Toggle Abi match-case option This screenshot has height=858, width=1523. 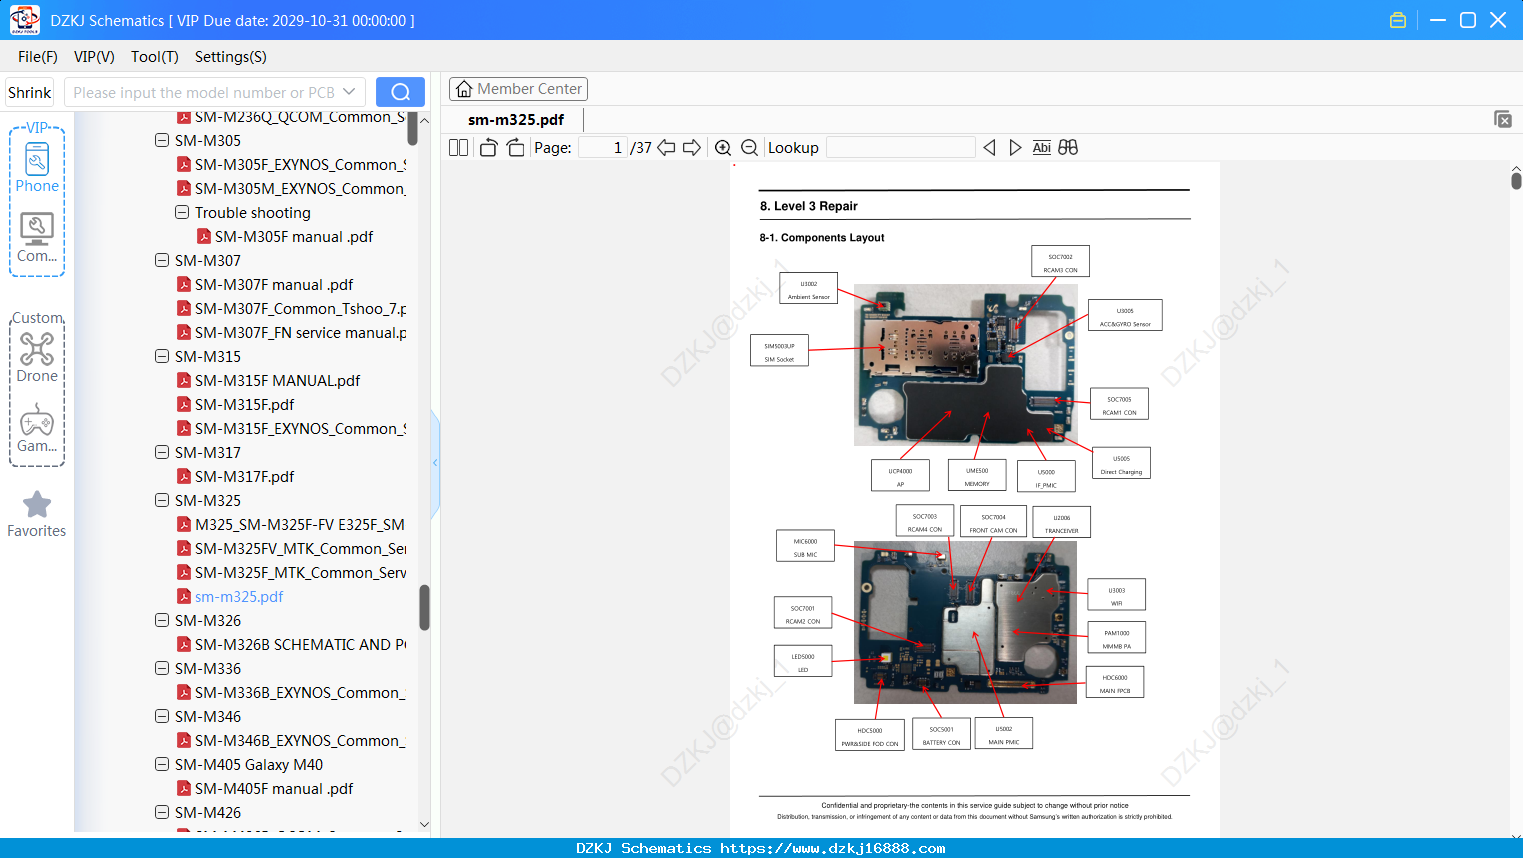coord(1041,147)
